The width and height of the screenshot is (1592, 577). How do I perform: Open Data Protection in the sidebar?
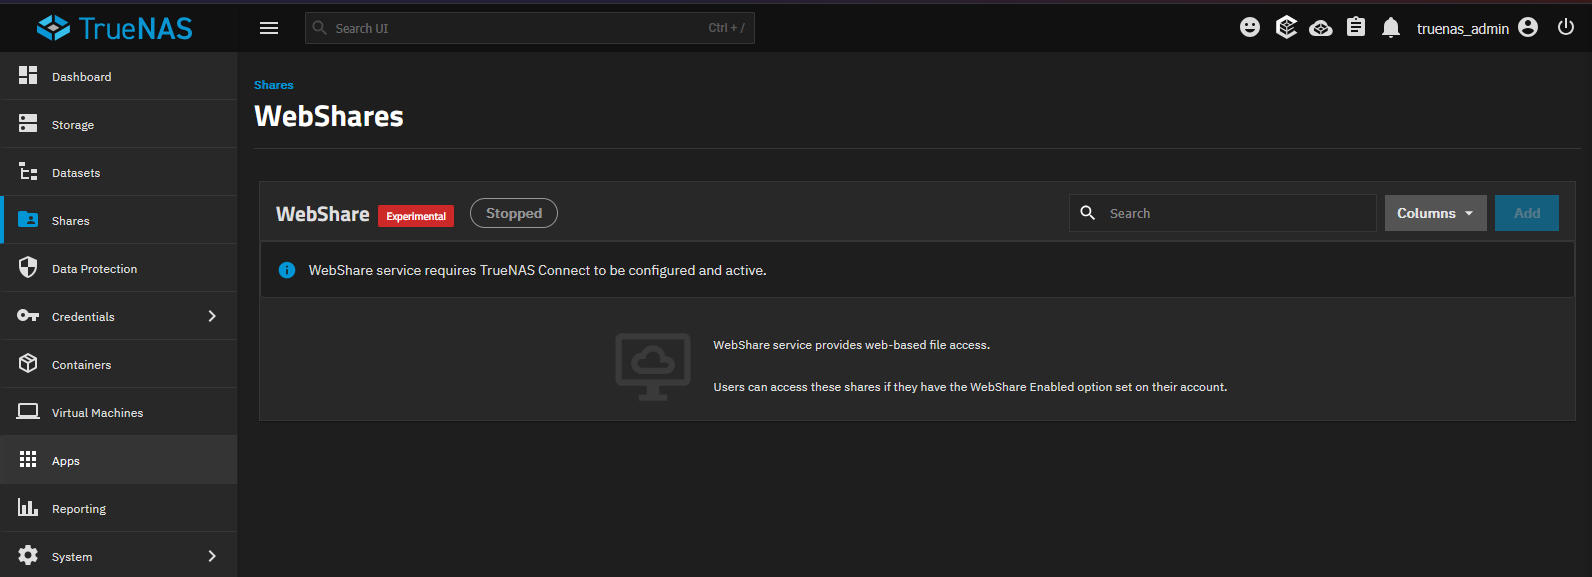(x=119, y=268)
